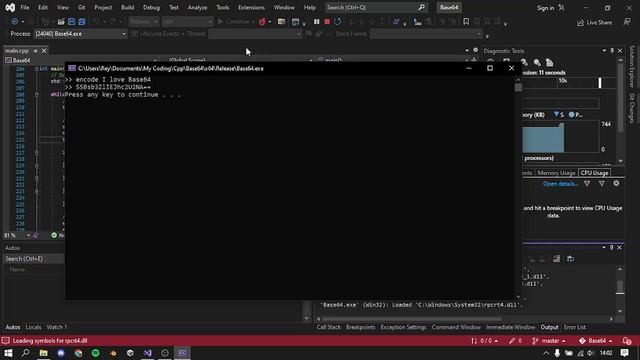Viewport: 640px width, 360px height.
Task: Close the main.cpp tab
Action: (44, 51)
